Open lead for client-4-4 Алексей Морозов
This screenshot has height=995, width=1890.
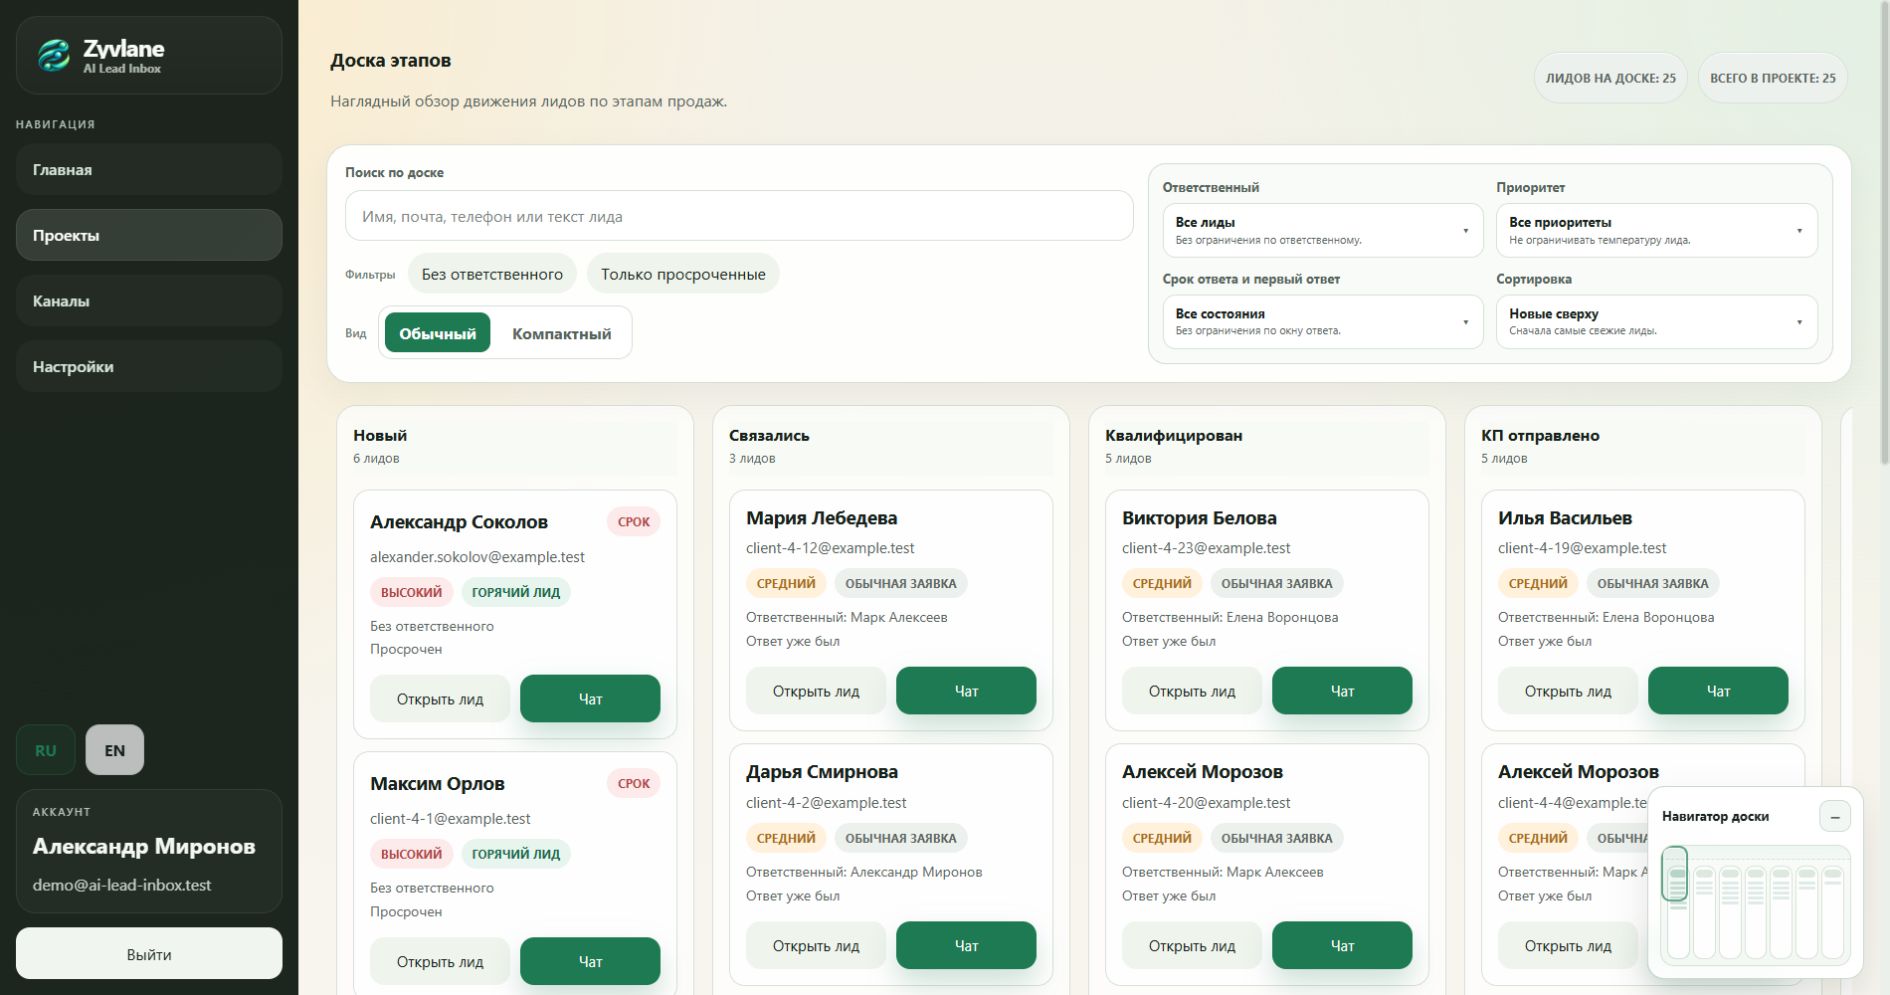click(1568, 945)
